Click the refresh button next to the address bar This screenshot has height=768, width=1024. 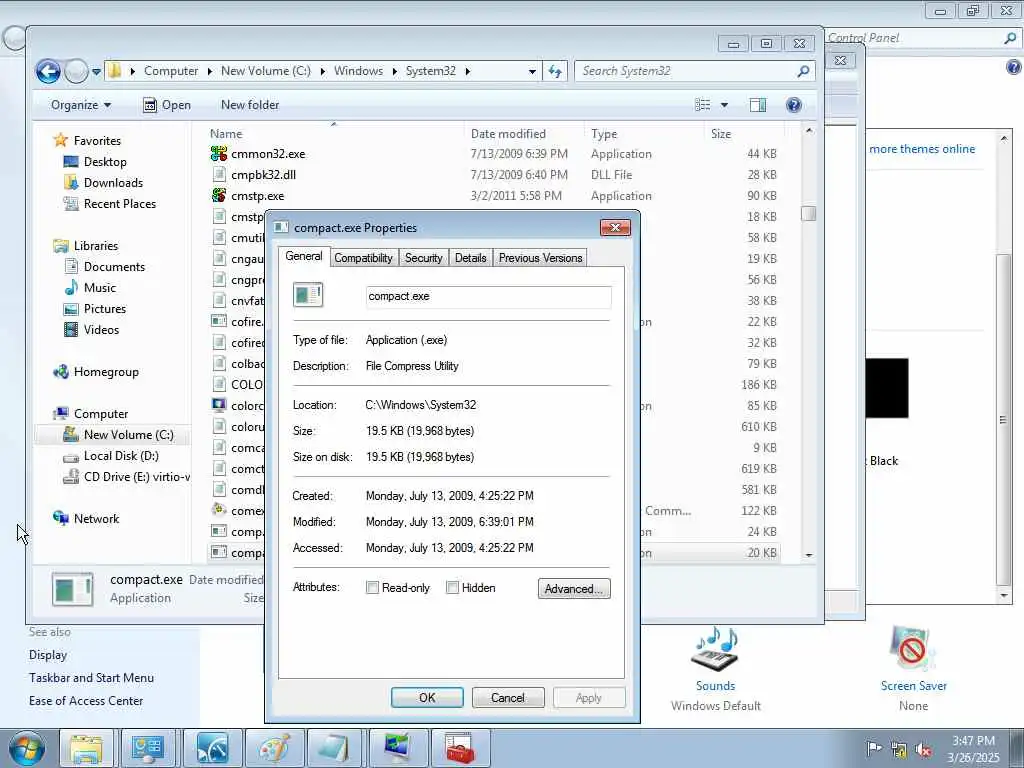tap(555, 71)
